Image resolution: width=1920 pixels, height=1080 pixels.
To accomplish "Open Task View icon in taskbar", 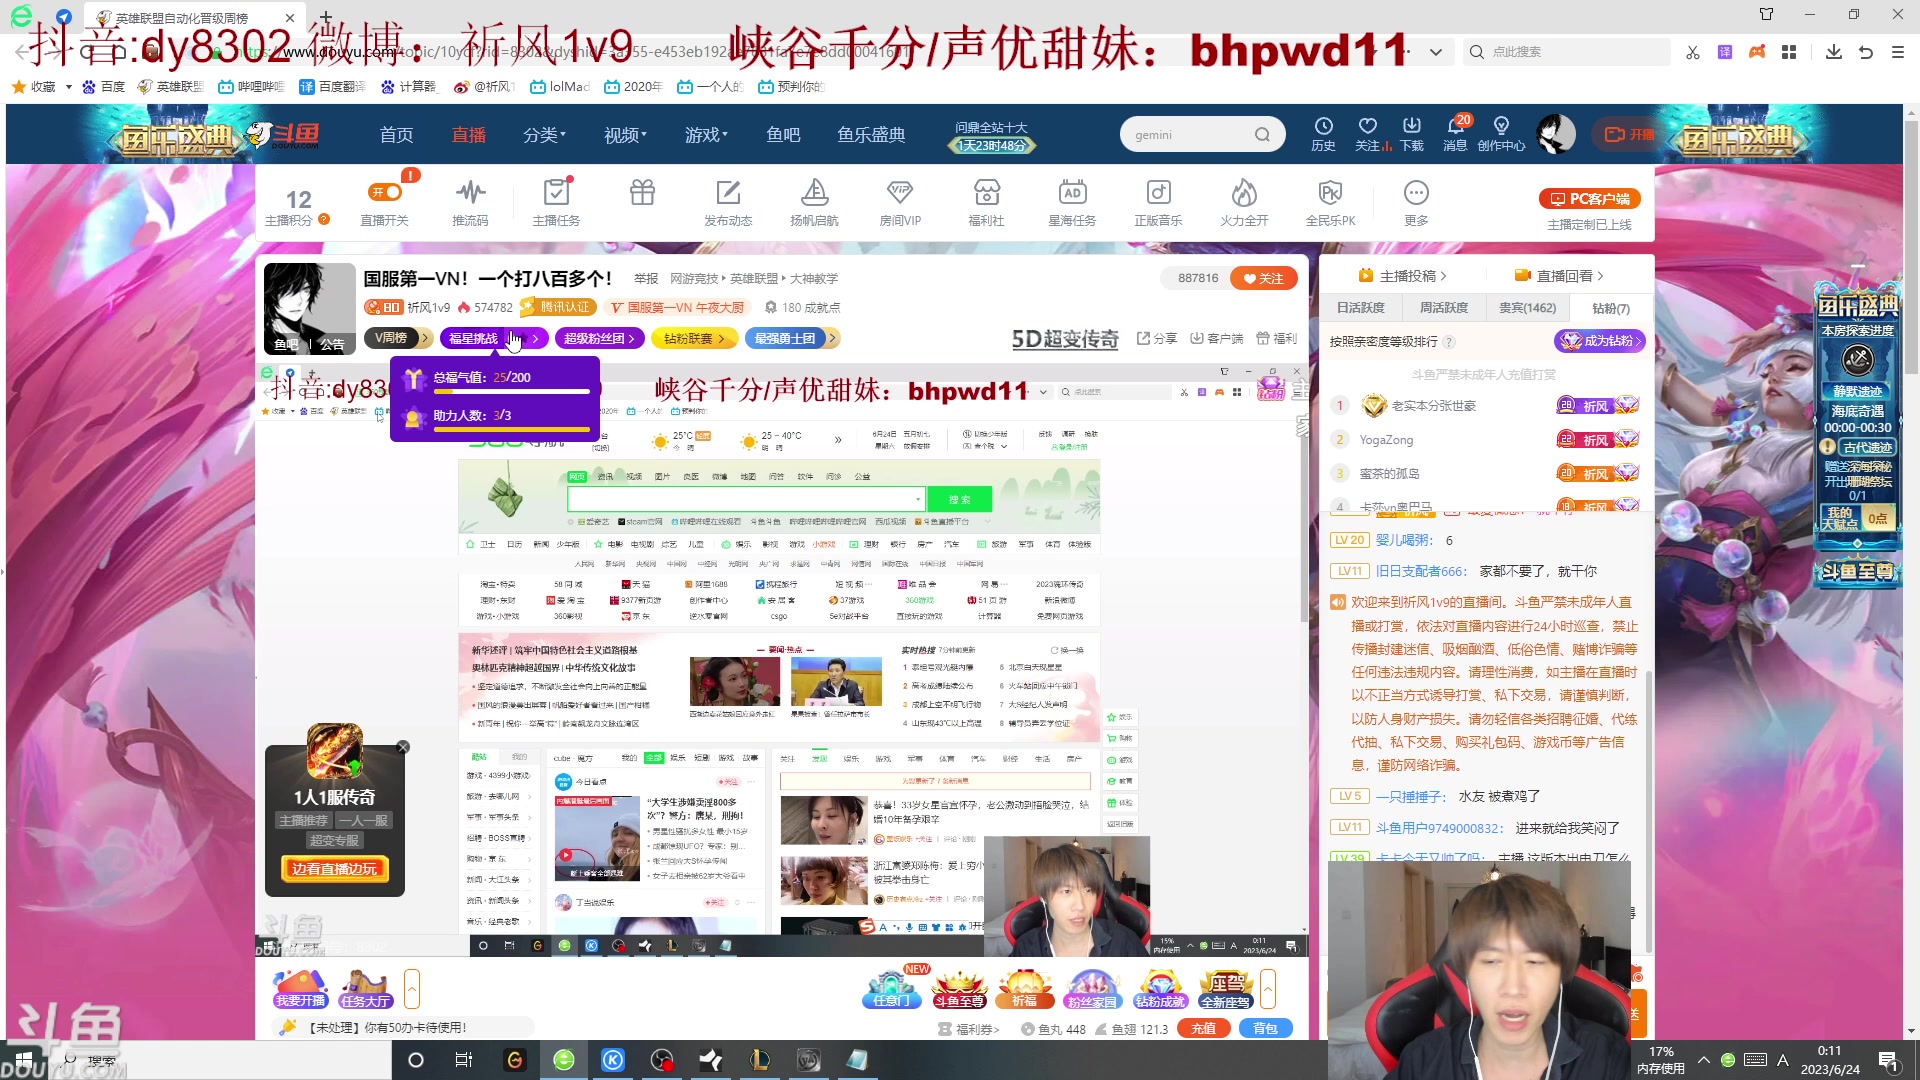I will (x=464, y=1060).
